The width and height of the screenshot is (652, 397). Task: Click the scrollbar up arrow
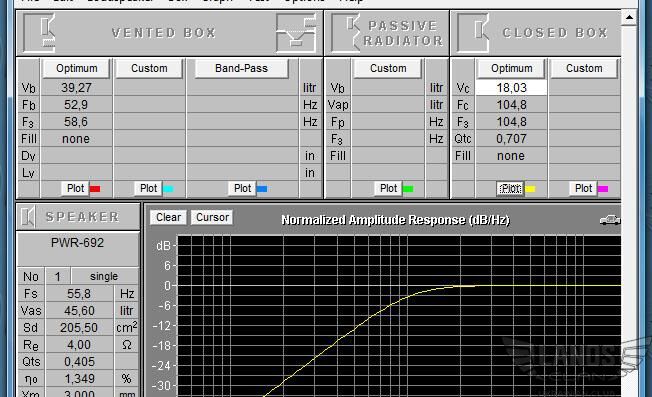click(x=629, y=17)
